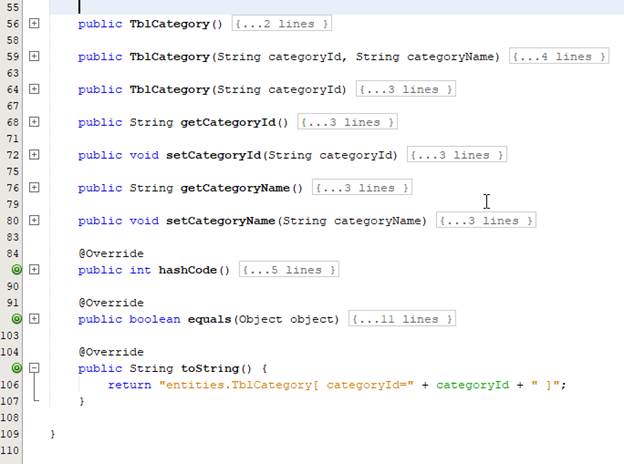624x464 pixels.
Task: Expand fold for TblCategory(String categoryId, String categoryName)
Action: coord(34,56)
